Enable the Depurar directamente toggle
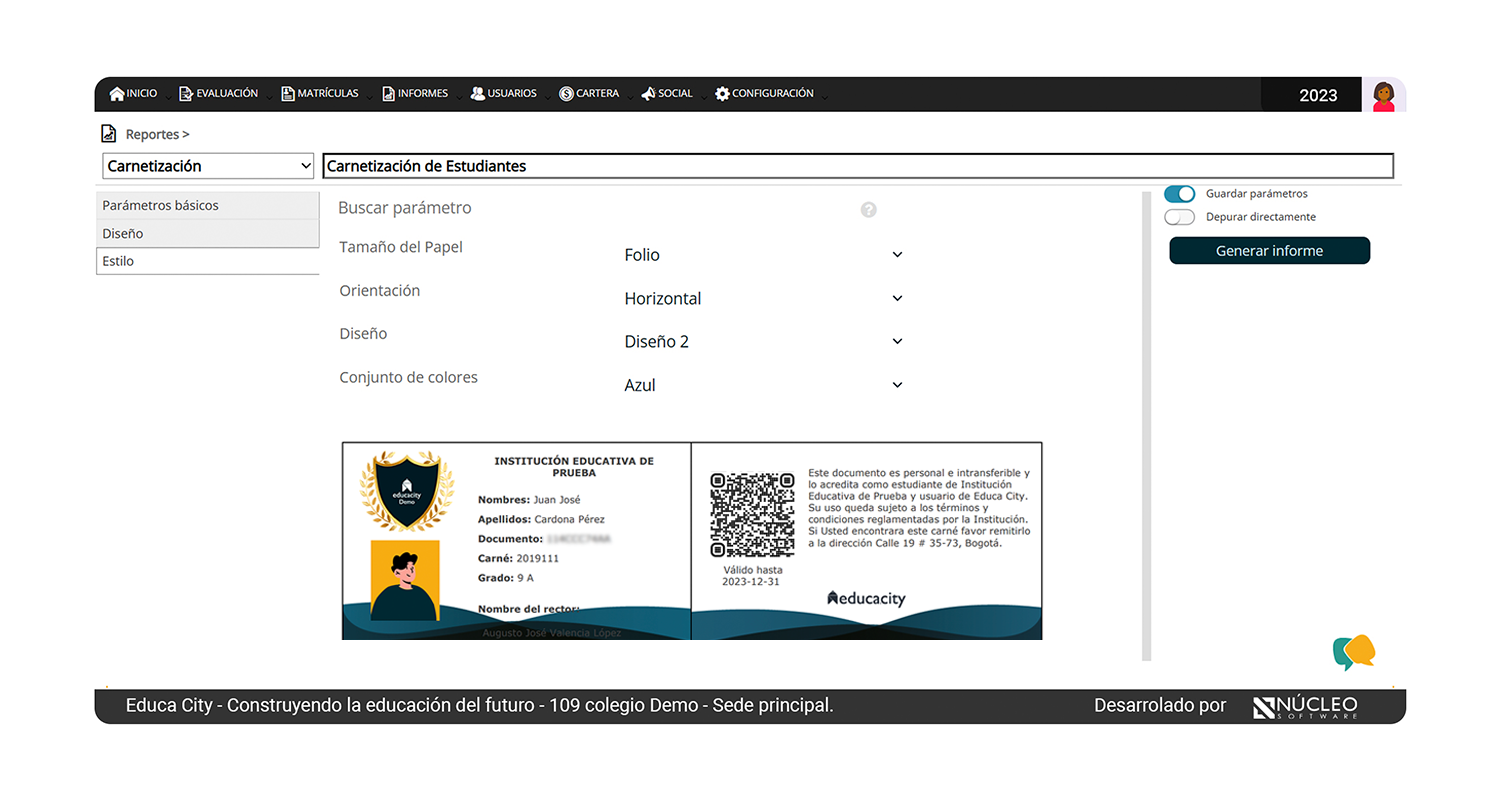The height and width of the screenshot is (800, 1500). (1180, 217)
